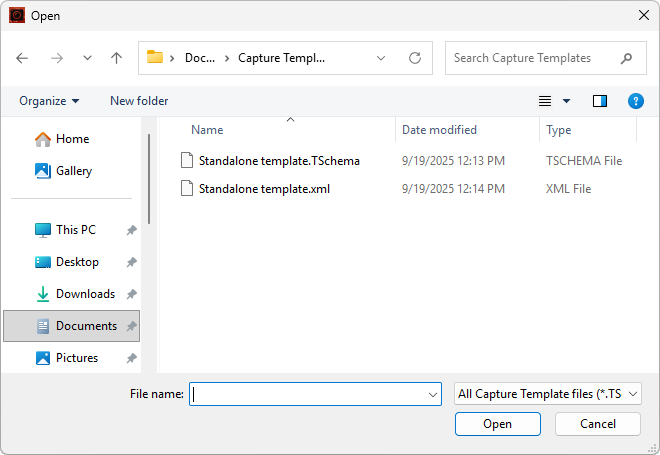660x455 pixels.
Task: Expand the address bar previous locations dropdown
Action: [381, 58]
